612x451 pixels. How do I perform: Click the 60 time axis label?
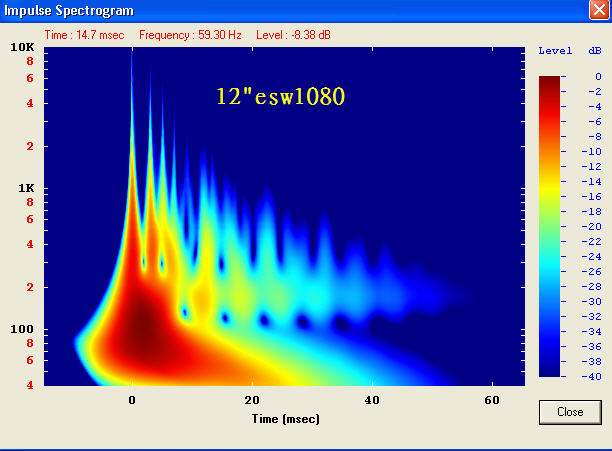(492, 400)
